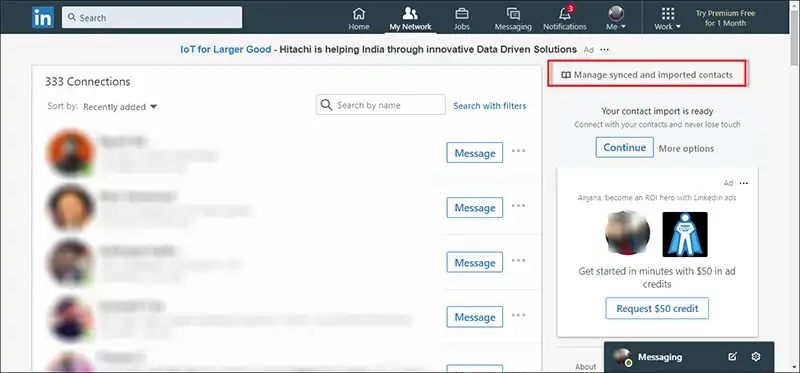Open messaging settings gear icon
Viewport: 800px width, 373px height.
tap(756, 357)
